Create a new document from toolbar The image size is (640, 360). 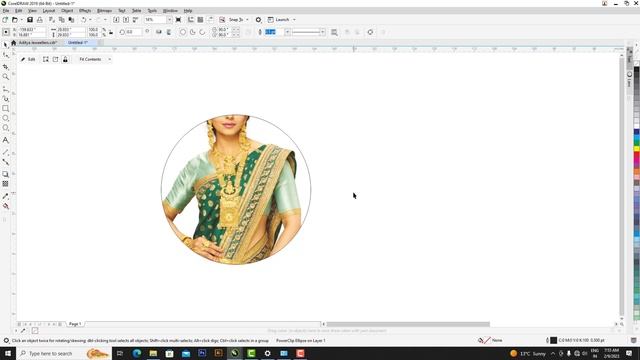(5, 20)
